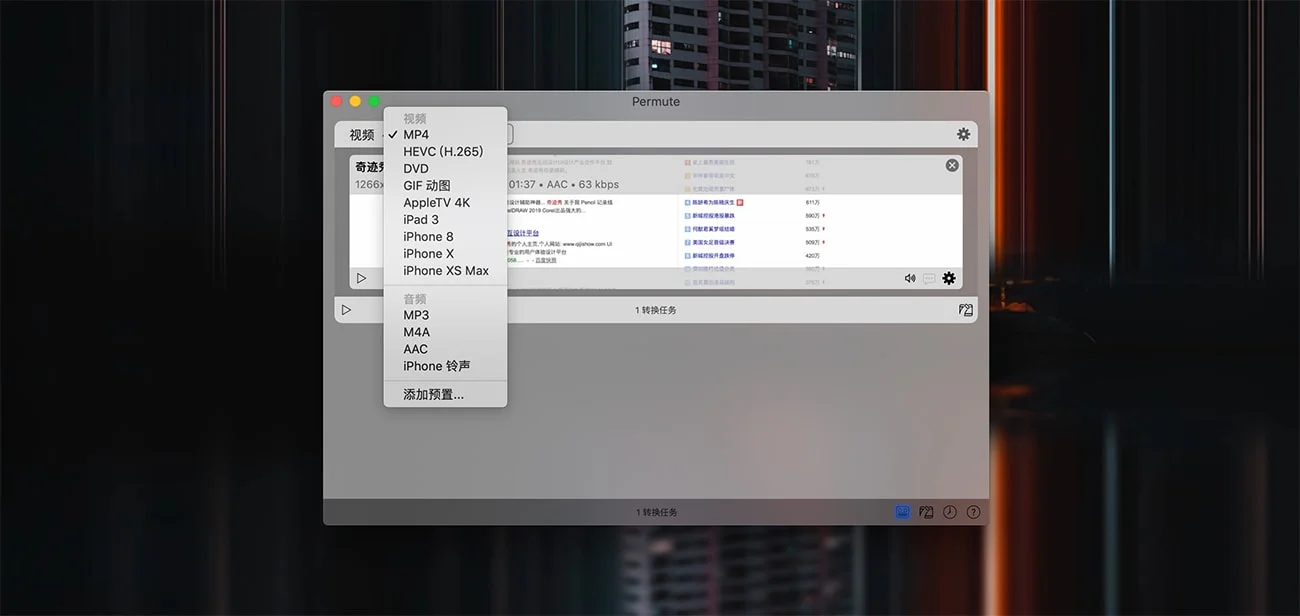
Task: Click 添加预置... to add a preset
Action: tap(433, 395)
